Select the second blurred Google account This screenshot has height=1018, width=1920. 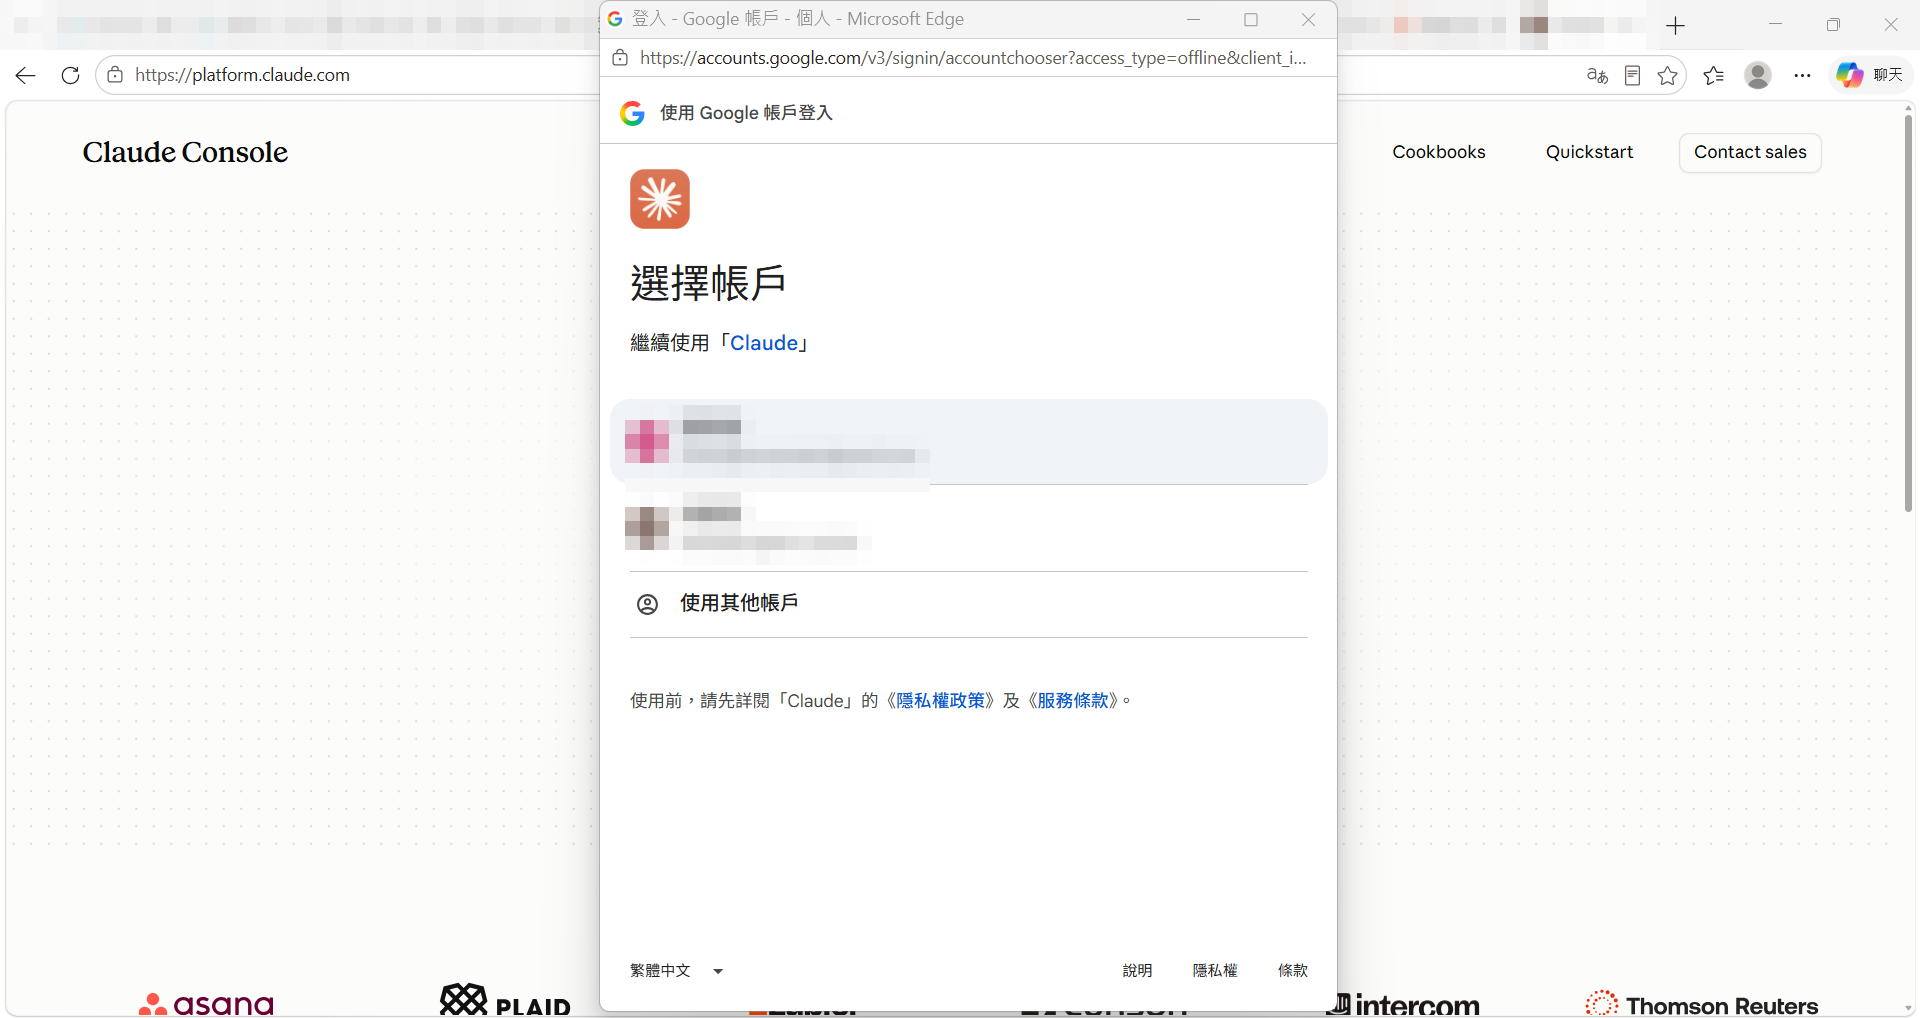click(969, 528)
